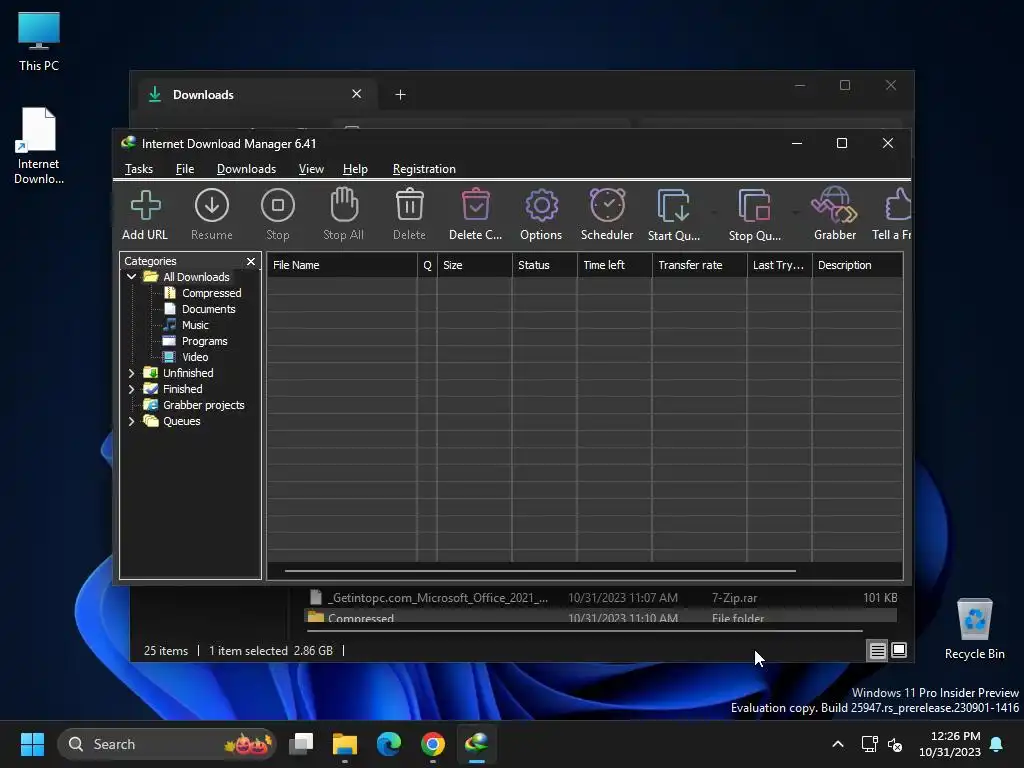Select the Documents category
This screenshot has height=768, width=1024.
(x=208, y=309)
